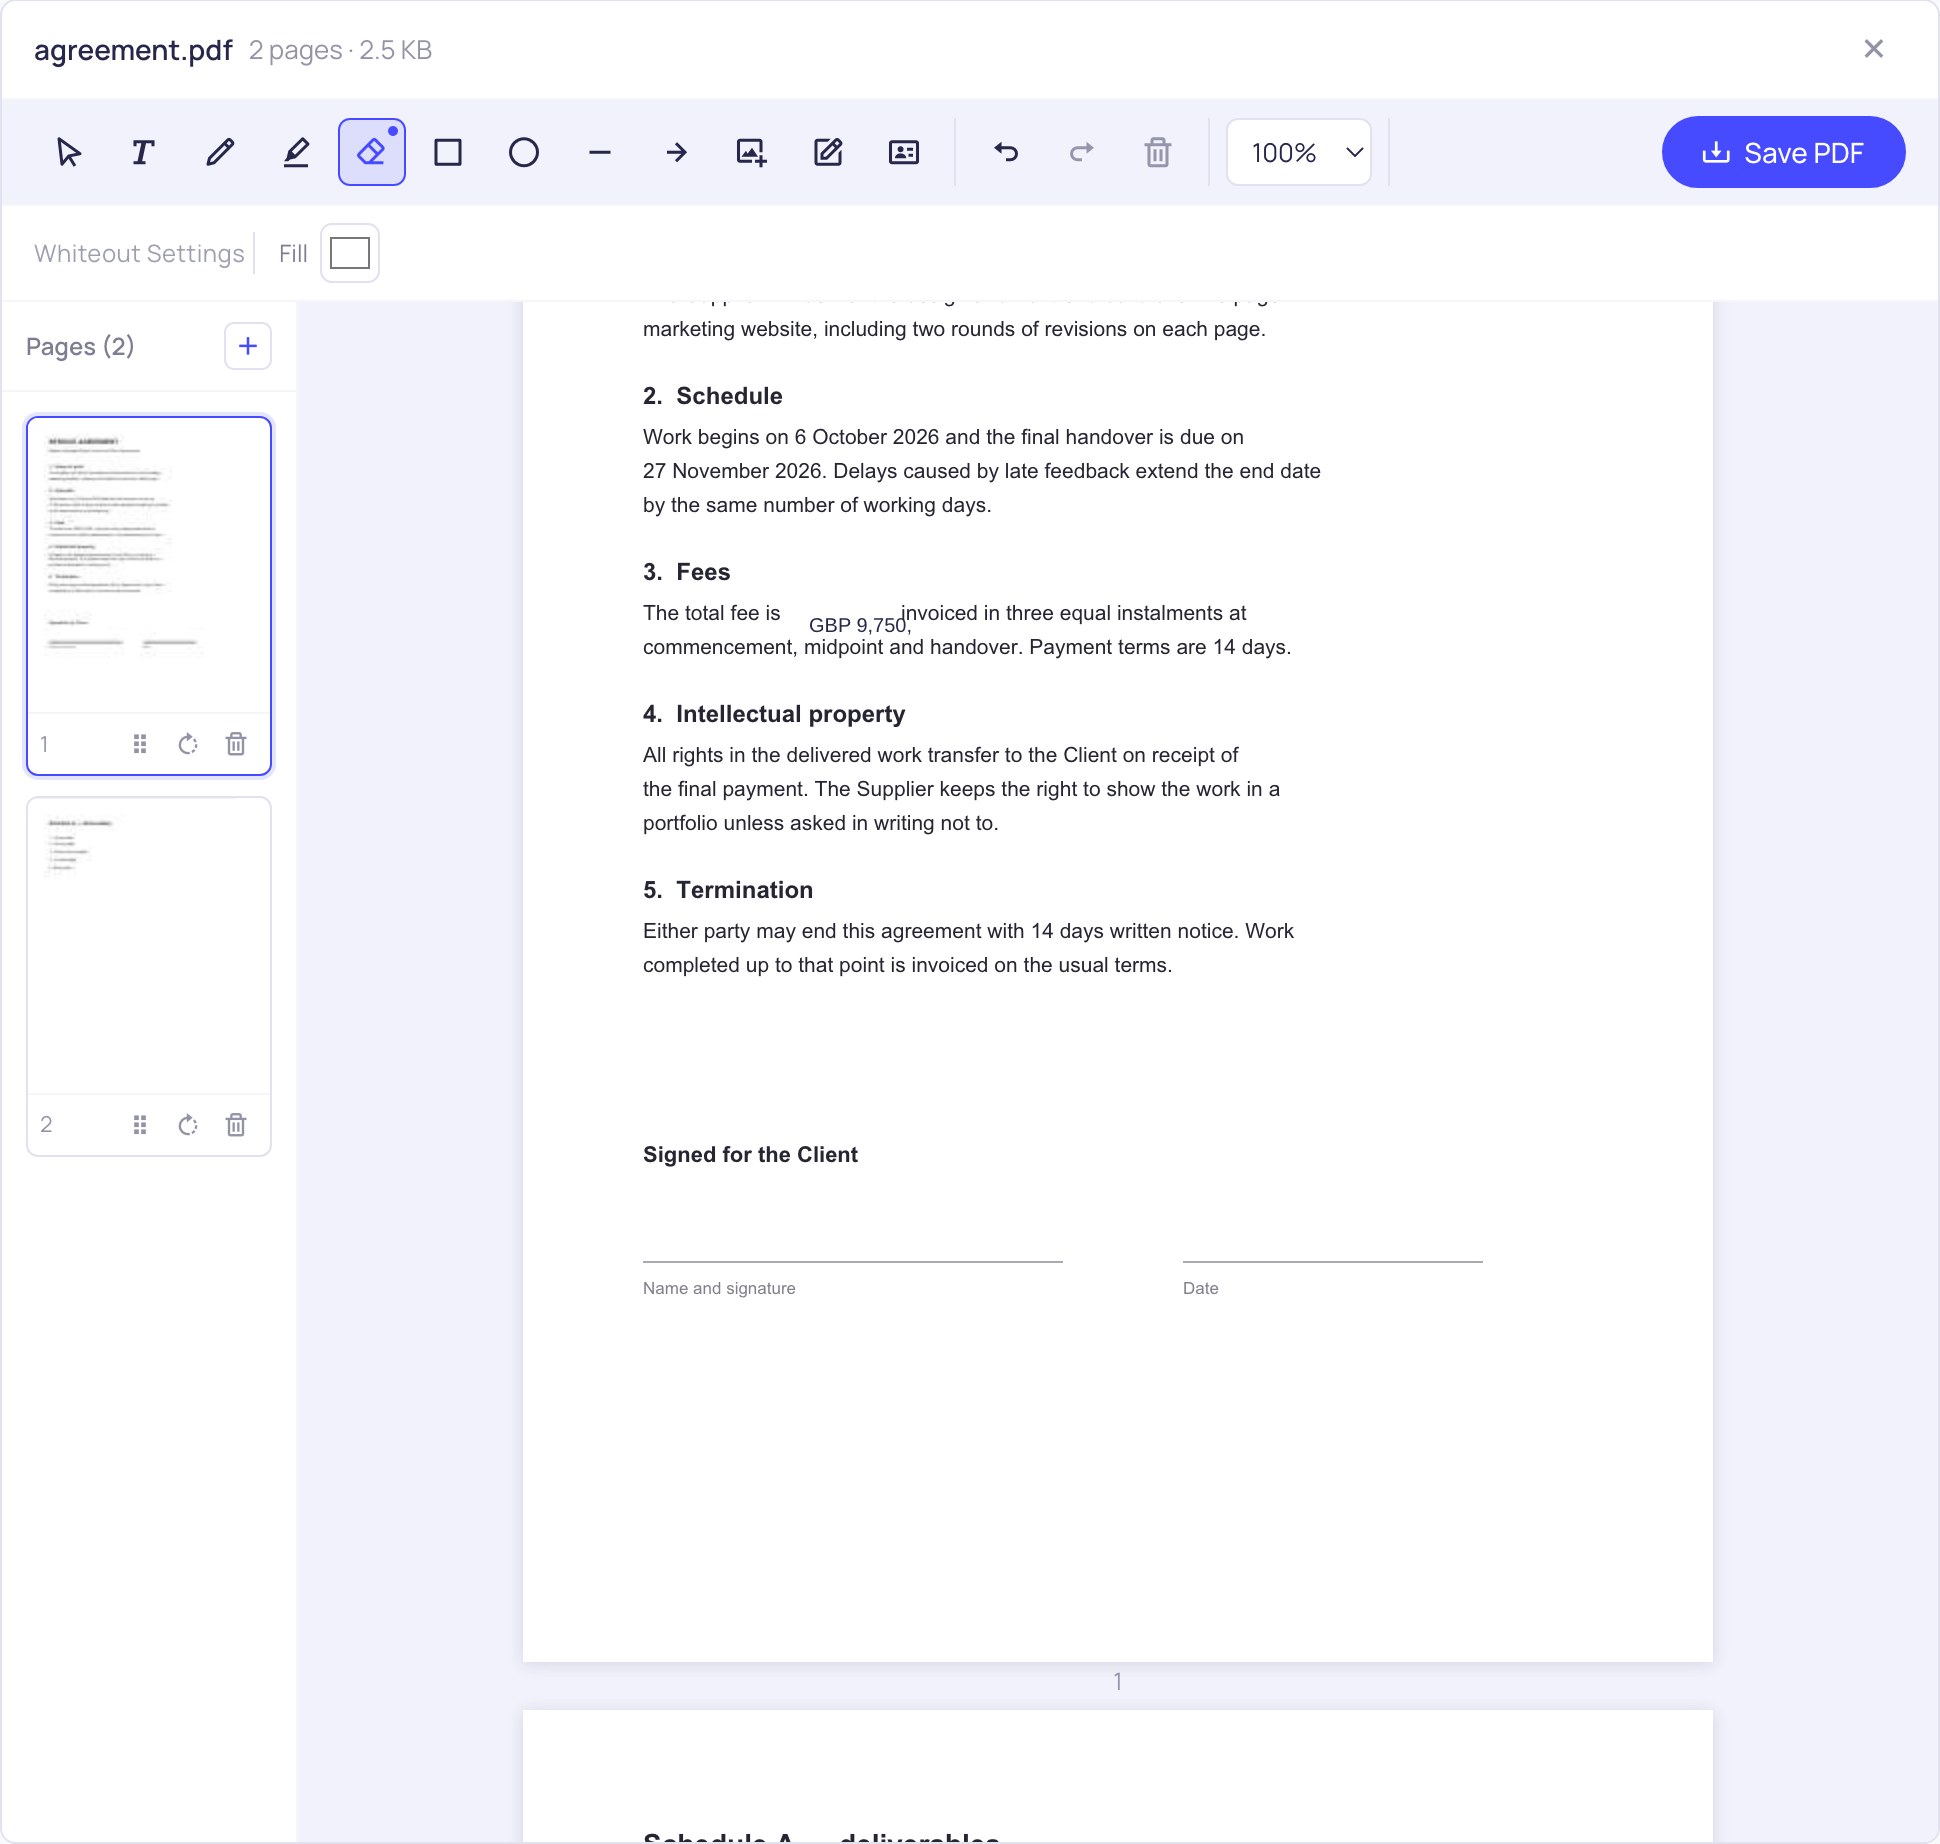This screenshot has width=1940, height=1844.
Task: Delete page 2
Action: pos(236,1125)
